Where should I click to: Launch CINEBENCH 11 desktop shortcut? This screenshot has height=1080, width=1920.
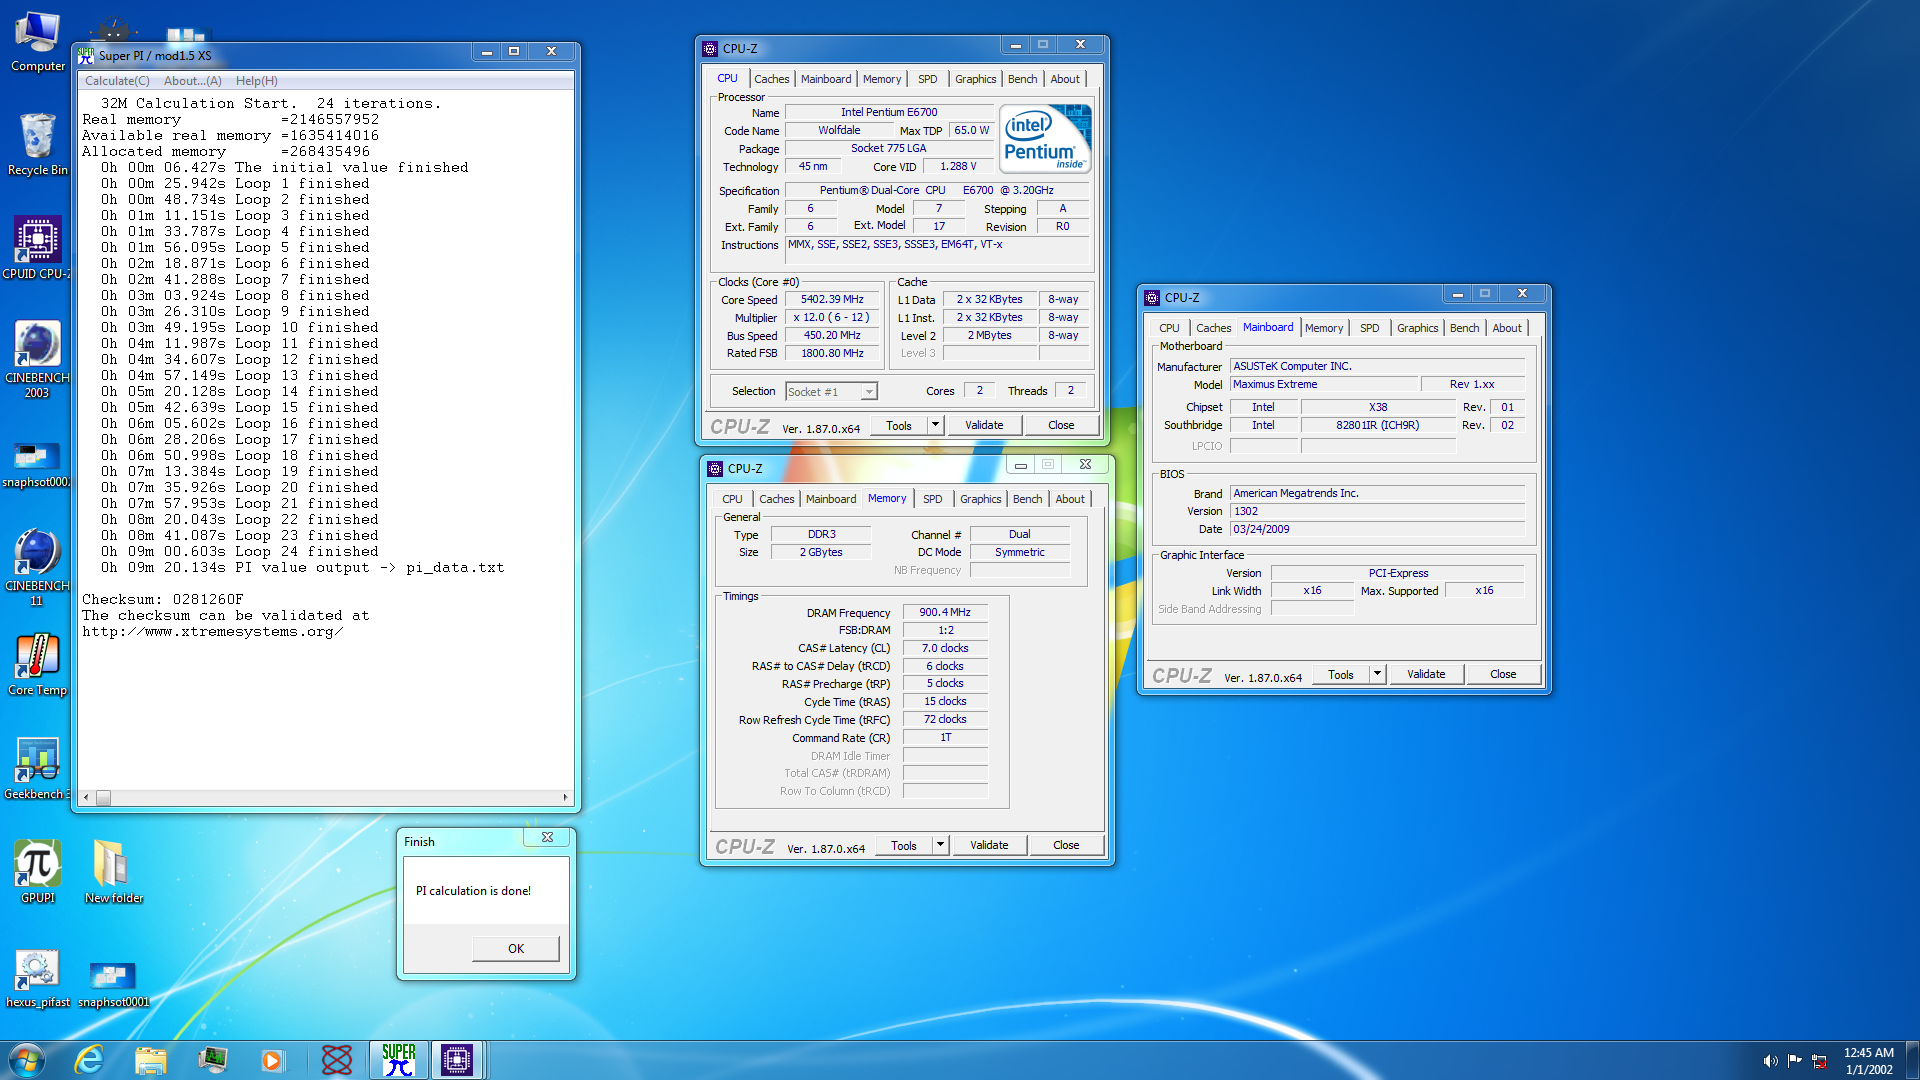[x=37, y=567]
